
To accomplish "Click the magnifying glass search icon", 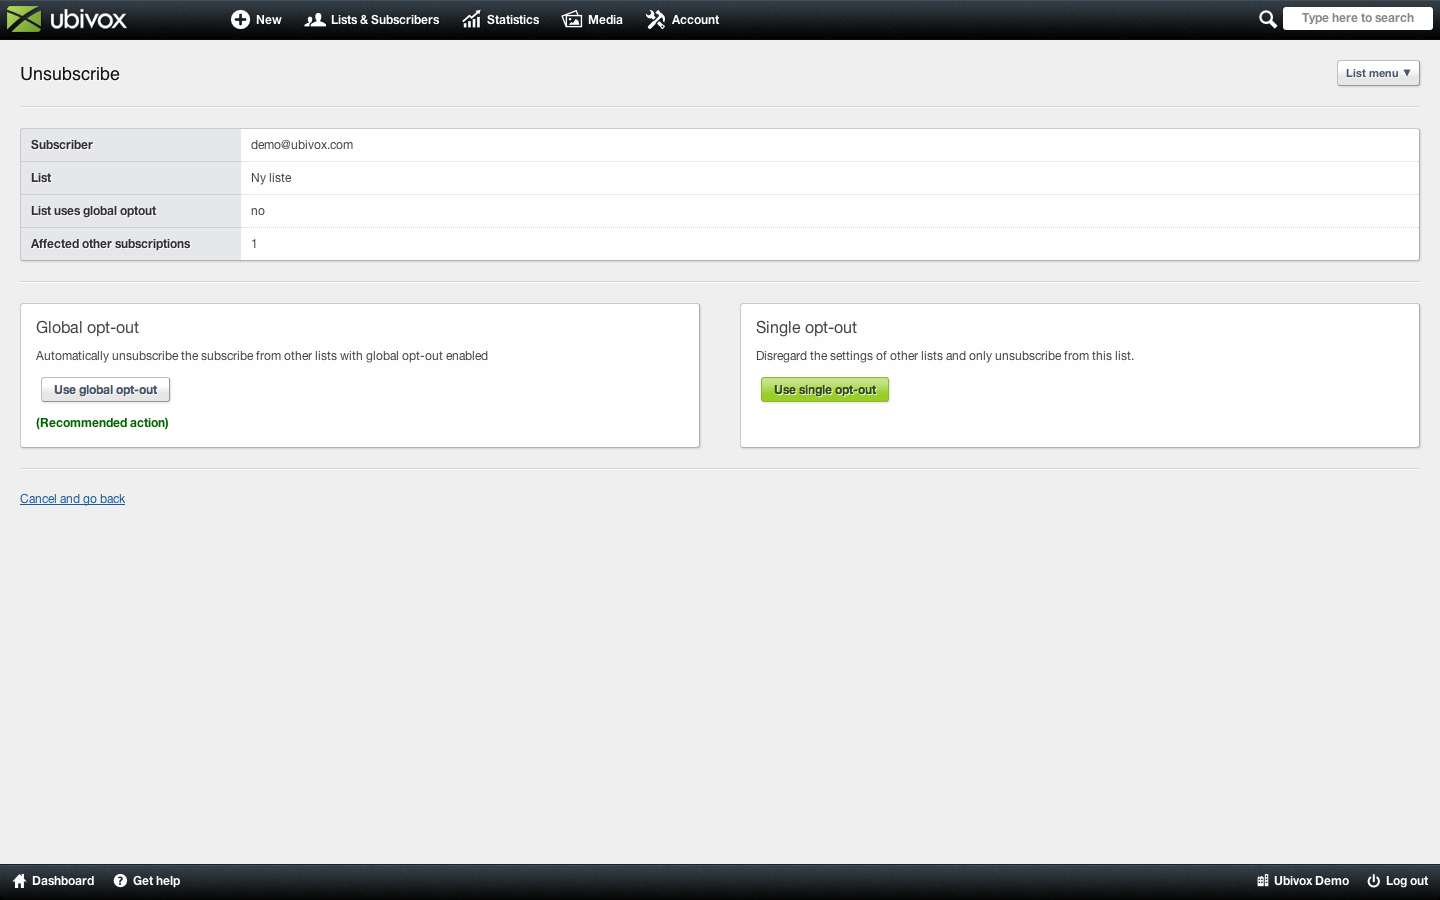I will coord(1267,19).
